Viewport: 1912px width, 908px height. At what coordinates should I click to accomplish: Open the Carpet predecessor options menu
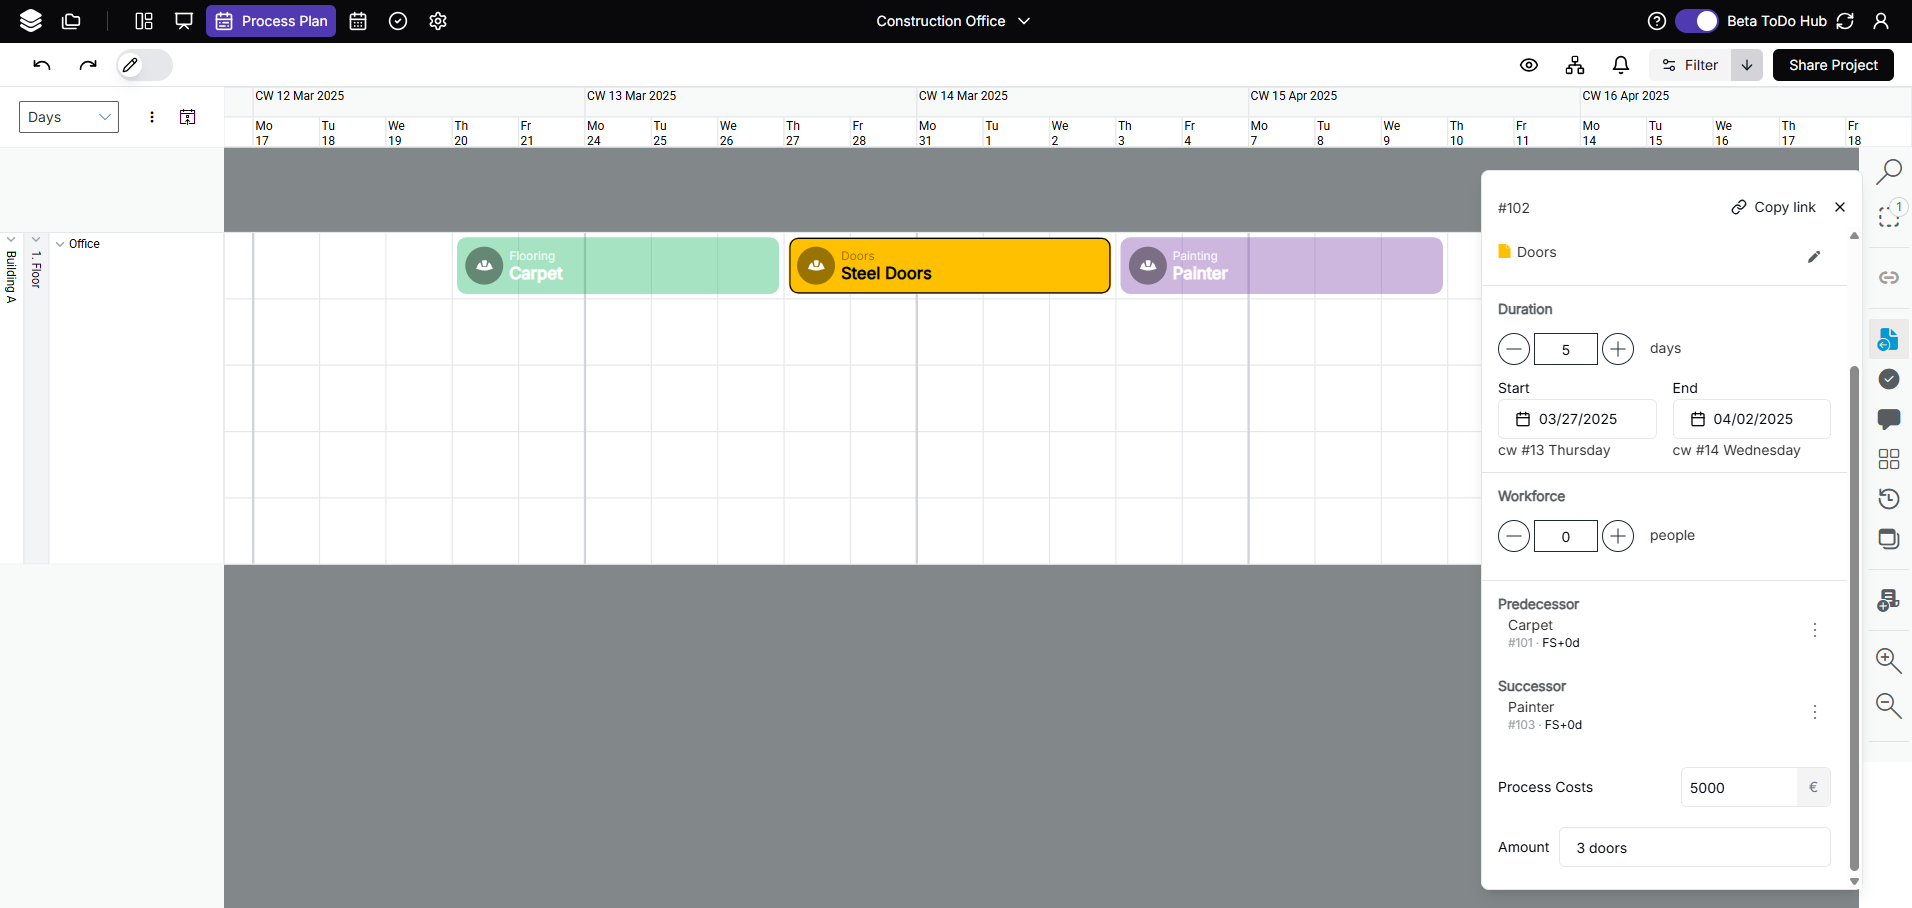coord(1814,630)
